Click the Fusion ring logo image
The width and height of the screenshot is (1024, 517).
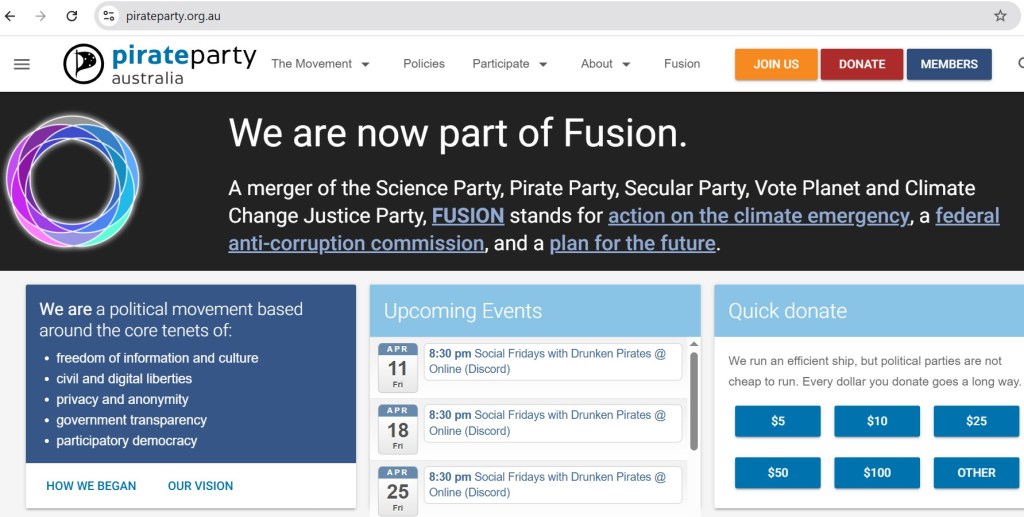[x=73, y=181]
